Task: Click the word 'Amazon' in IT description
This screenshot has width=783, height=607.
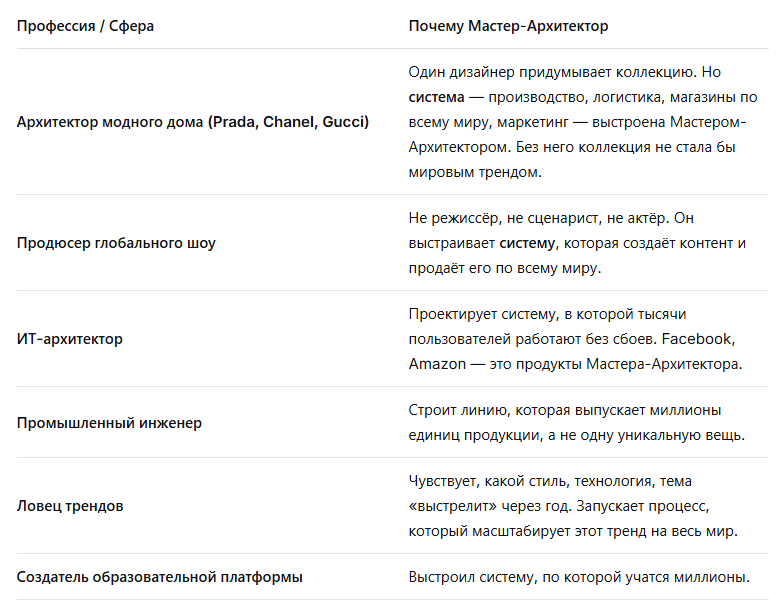Action: [437, 364]
